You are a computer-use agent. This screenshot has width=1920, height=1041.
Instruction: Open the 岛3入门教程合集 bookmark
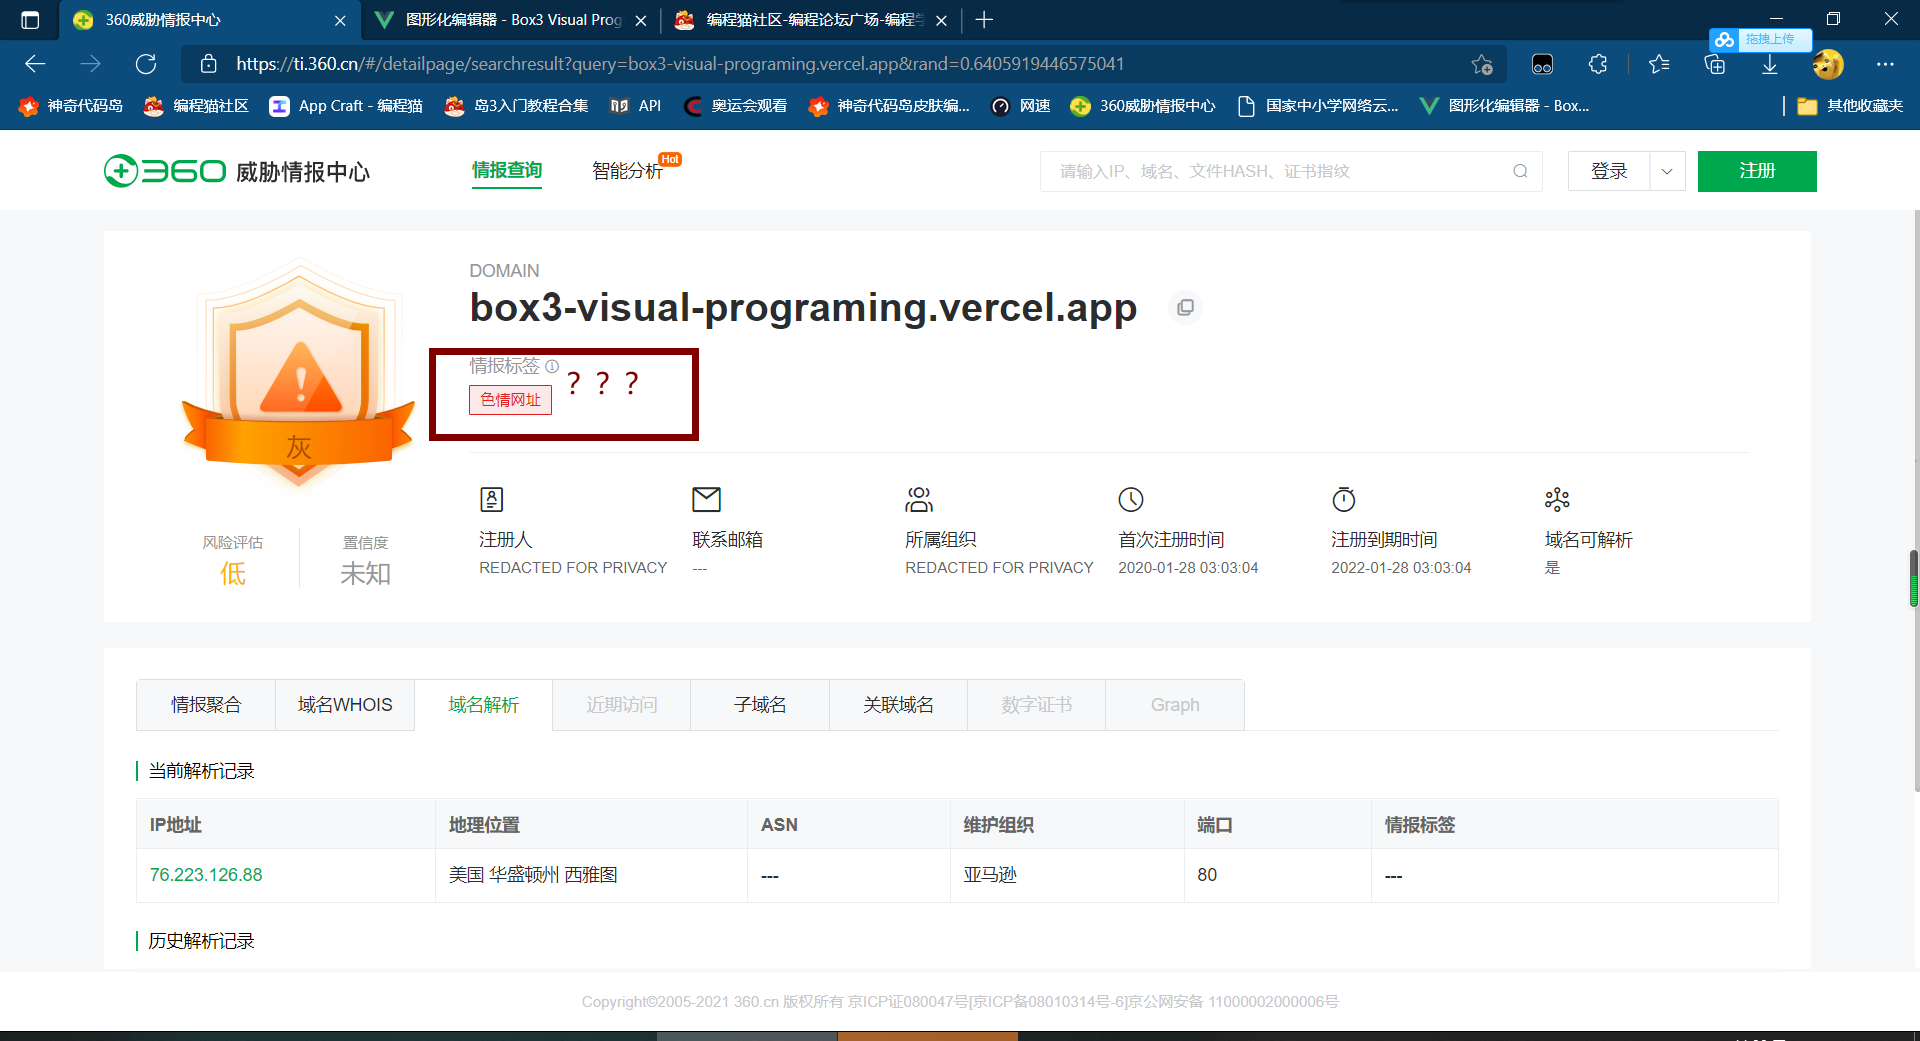[x=516, y=106]
